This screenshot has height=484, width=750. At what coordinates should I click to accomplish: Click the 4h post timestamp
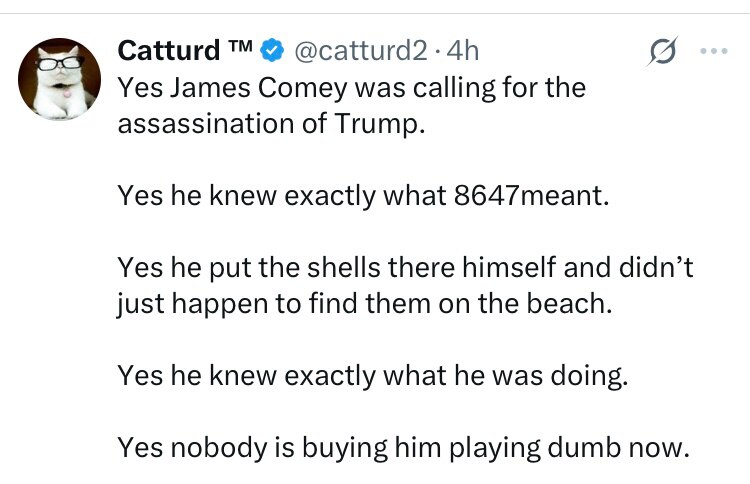[x=461, y=50]
